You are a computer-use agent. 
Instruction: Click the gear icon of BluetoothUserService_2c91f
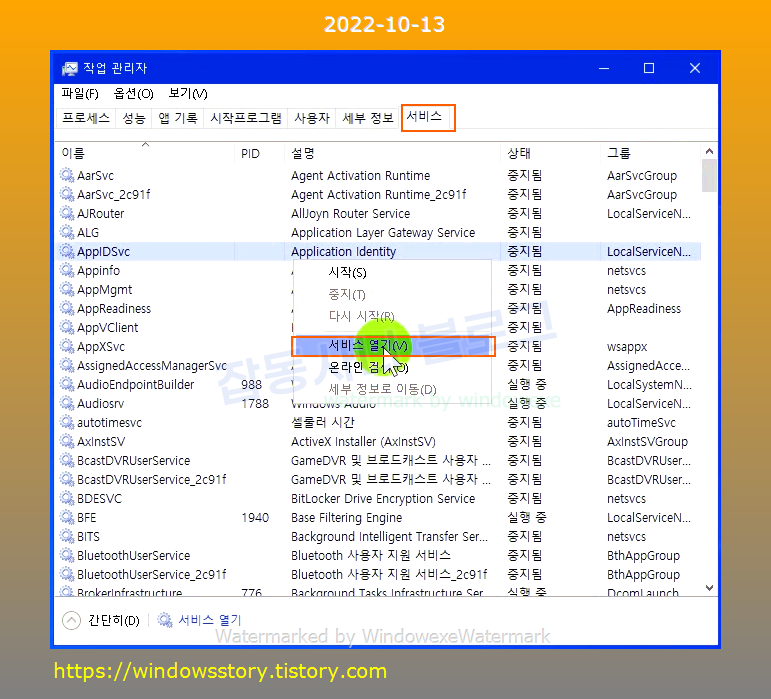coord(67,574)
